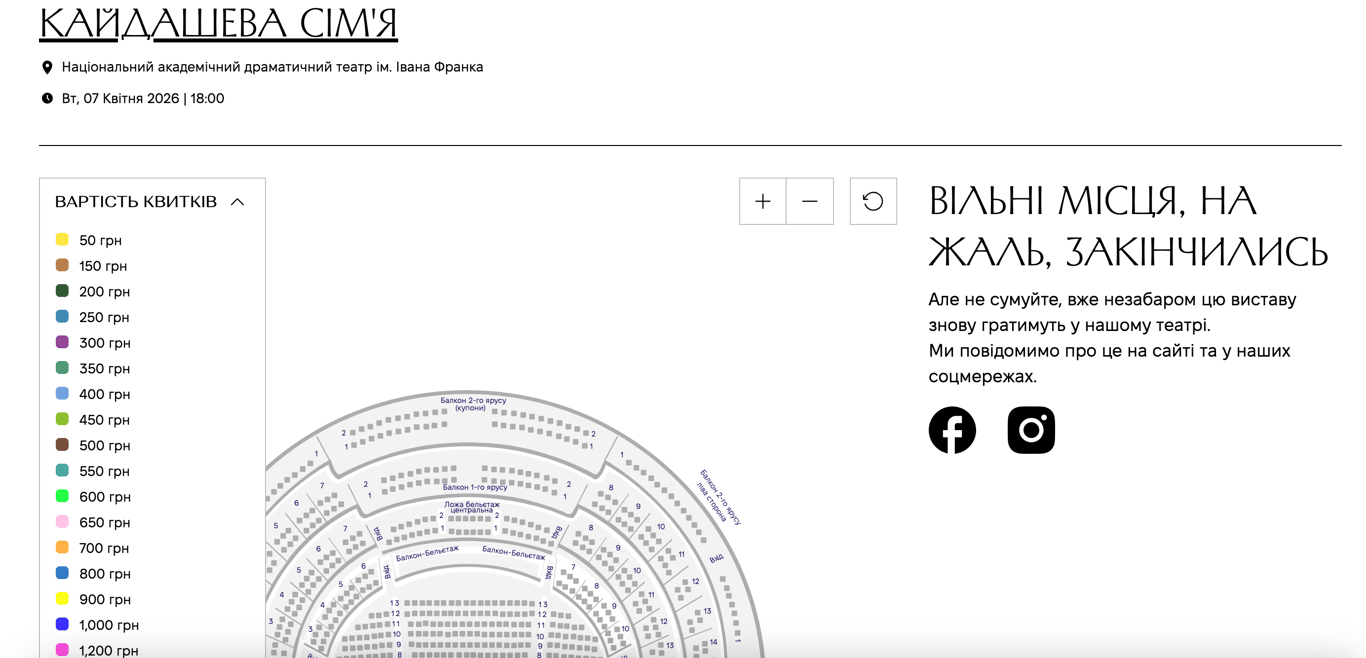The height and width of the screenshot is (658, 1366).
Task: Click the 'Ложа бельетаж центральна' label
Action: [x=470, y=508]
